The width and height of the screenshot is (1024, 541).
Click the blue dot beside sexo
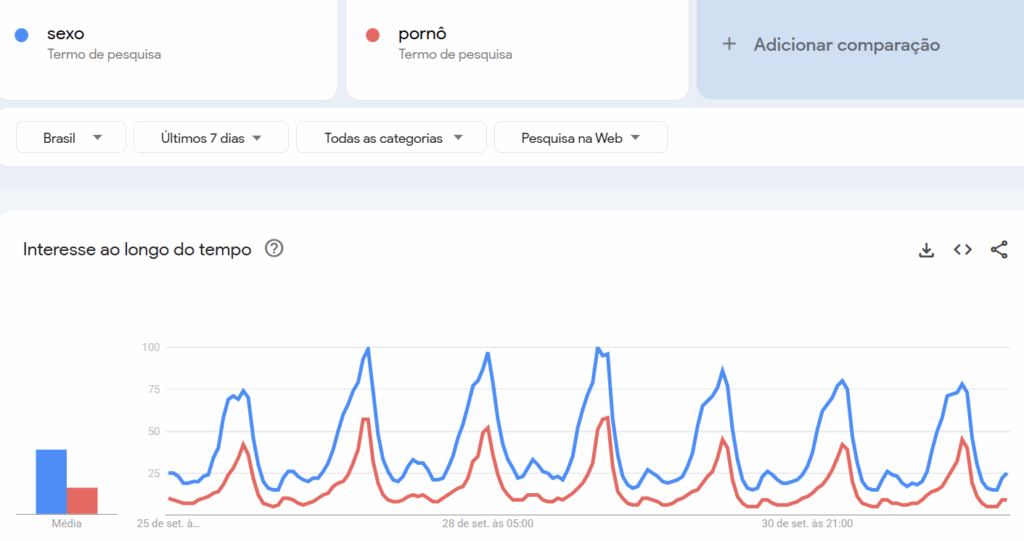point(22,35)
